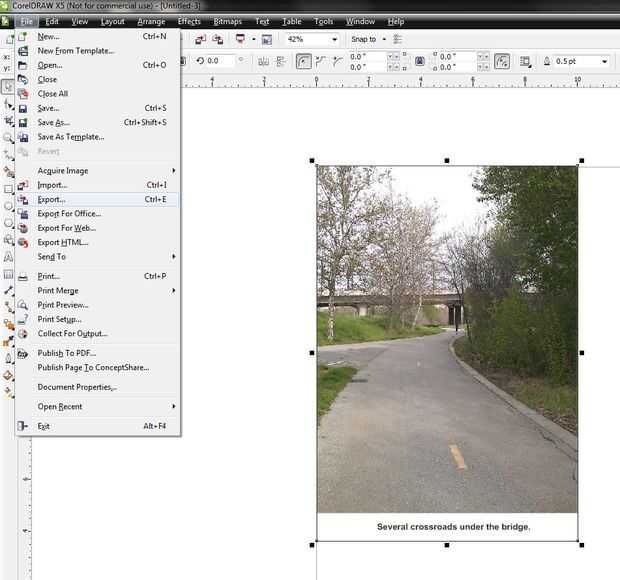Select the Smart Fill tool in toolbox
The image size is (620, 580).
pos(8,172)
